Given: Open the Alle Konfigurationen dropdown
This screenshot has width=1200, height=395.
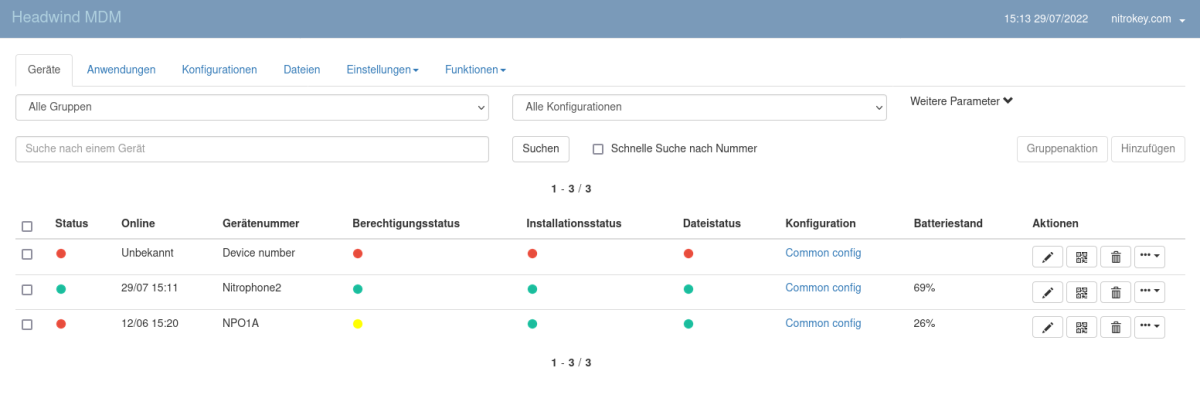Looking at the screenshot, I should (699, 106).
